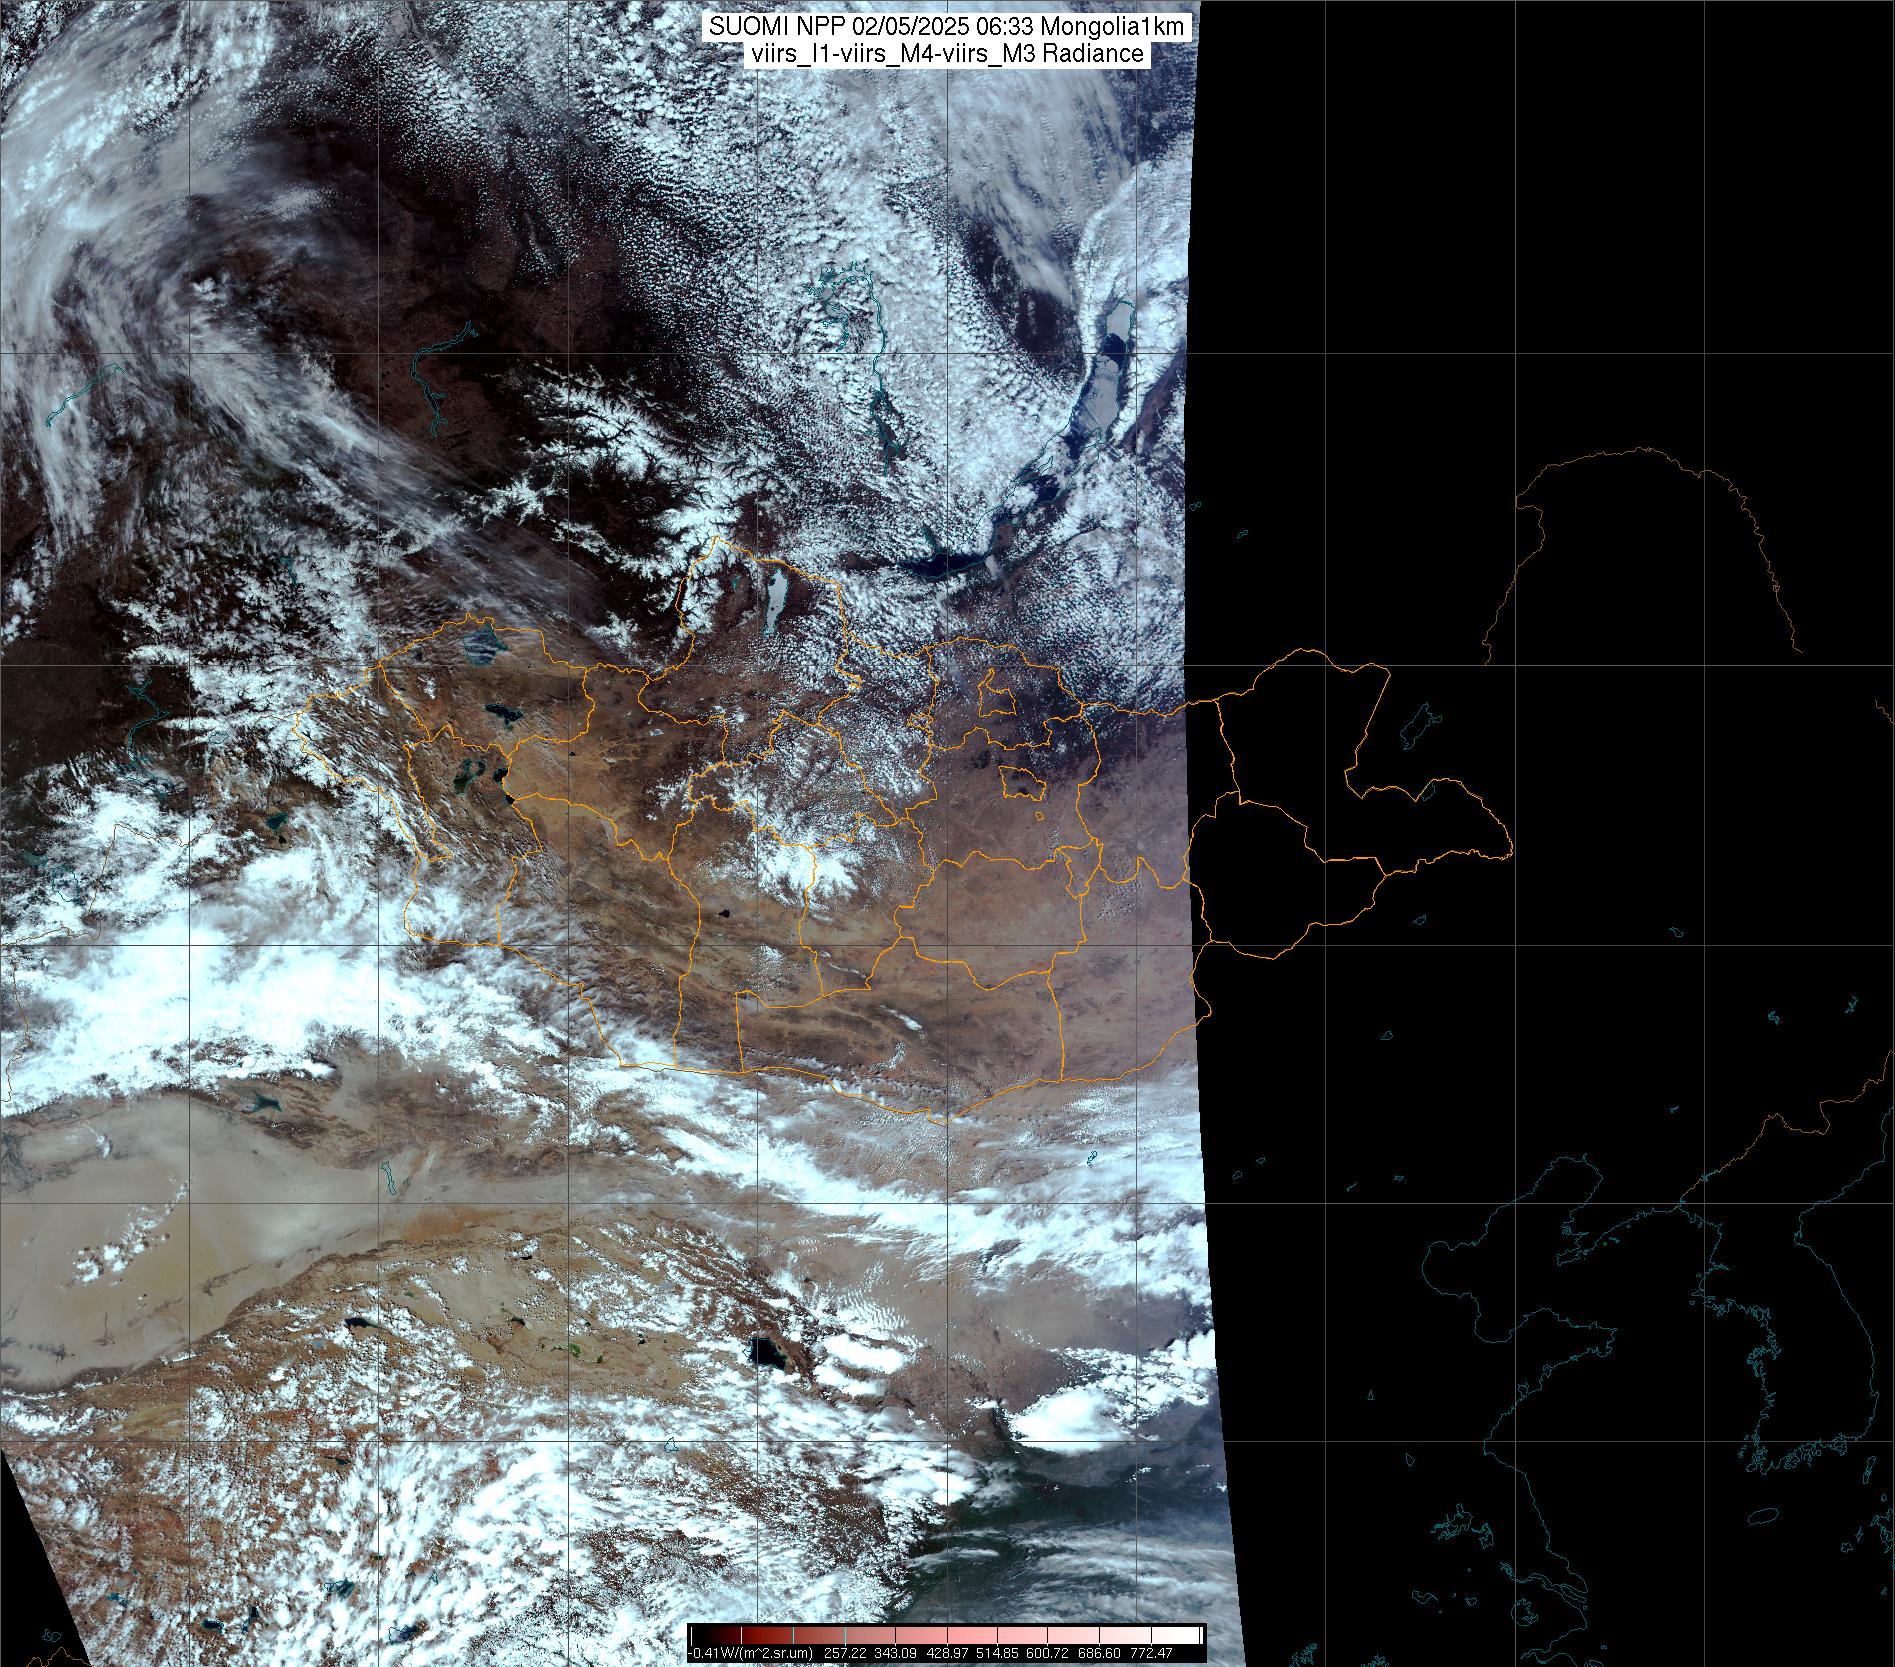Click the title line "SUOMI NPP 02/05/2025 06:33 Mongolia1km"
1895x1667 pixels.
pyautogui.click(x=948, y=27)
